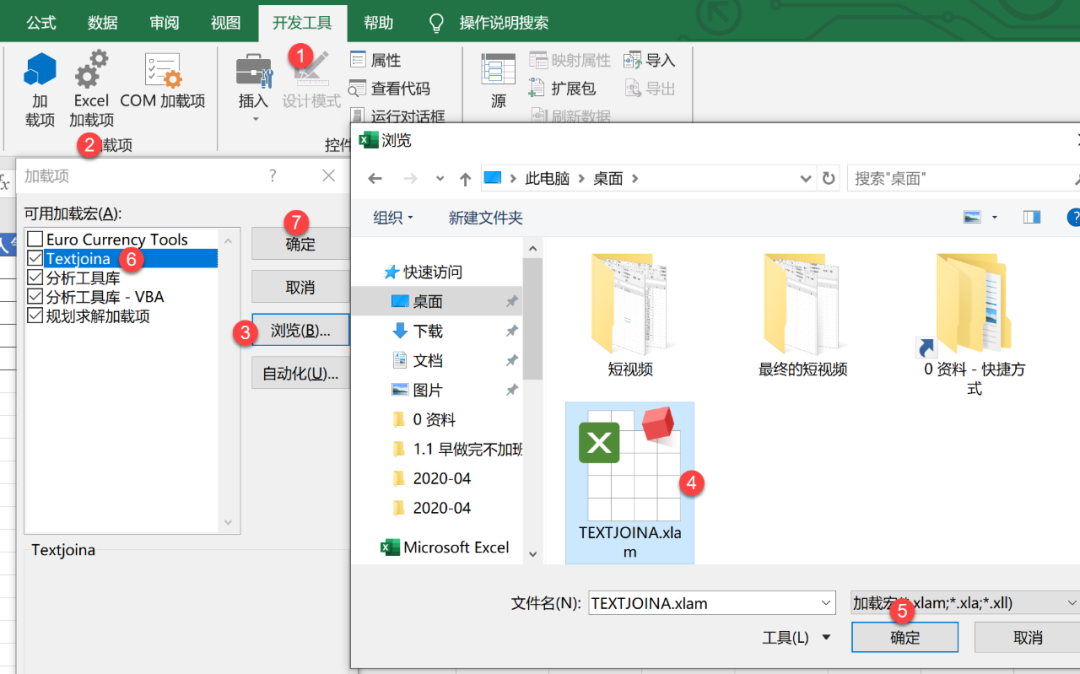
Task: Open the 插入 controls gallery
Action: [x=253, y=85]
